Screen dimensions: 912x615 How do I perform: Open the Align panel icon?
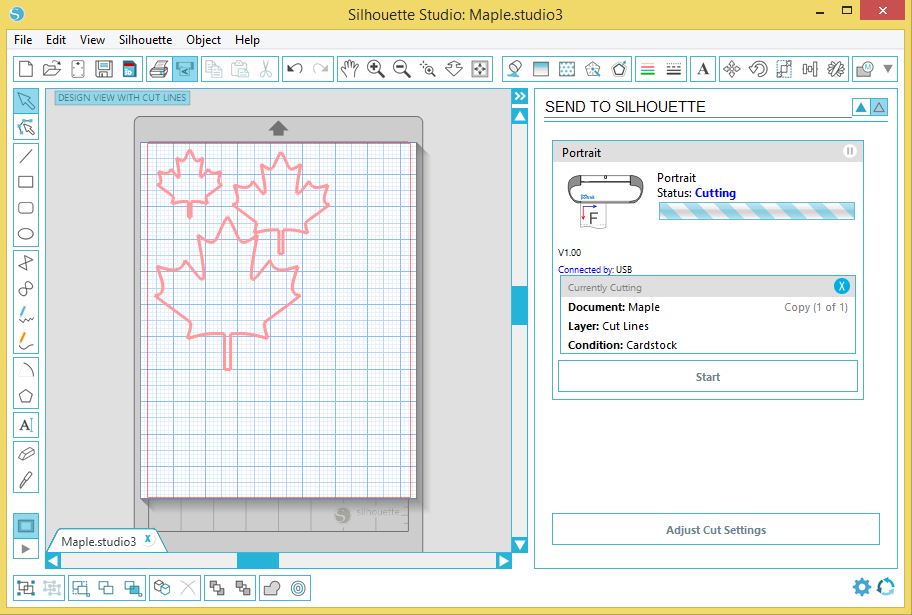point(810,69)
